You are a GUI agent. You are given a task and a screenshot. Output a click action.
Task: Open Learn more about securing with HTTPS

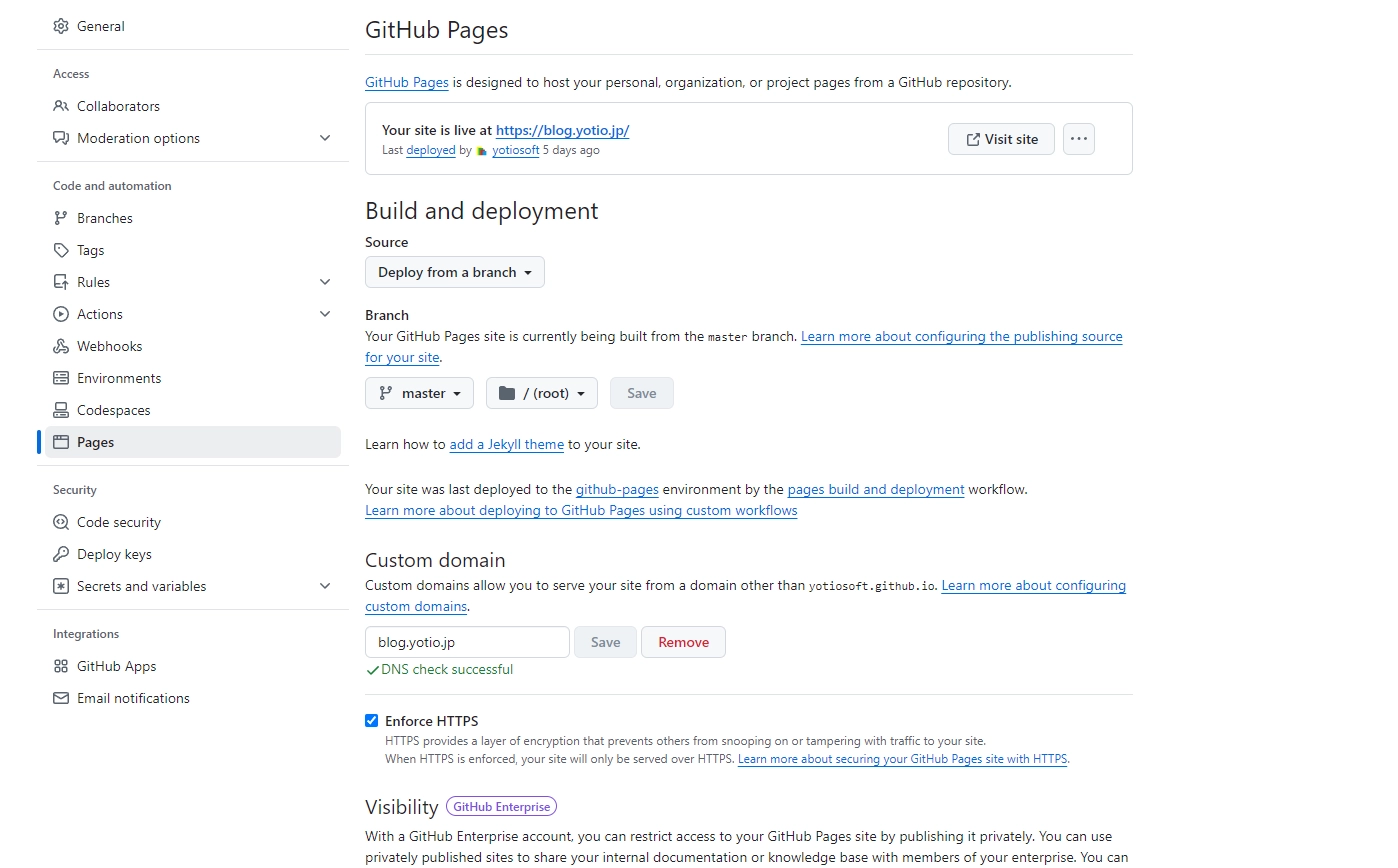click(903, 759)
